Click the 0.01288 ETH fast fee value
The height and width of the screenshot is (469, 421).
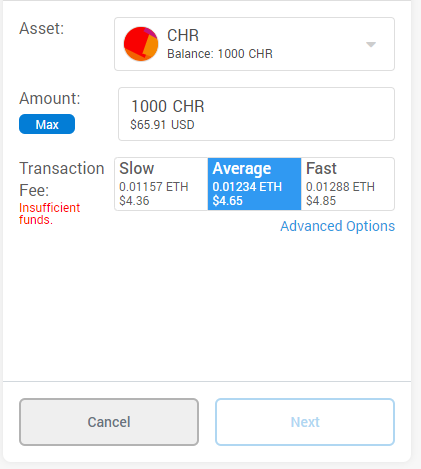click(340, 187)
